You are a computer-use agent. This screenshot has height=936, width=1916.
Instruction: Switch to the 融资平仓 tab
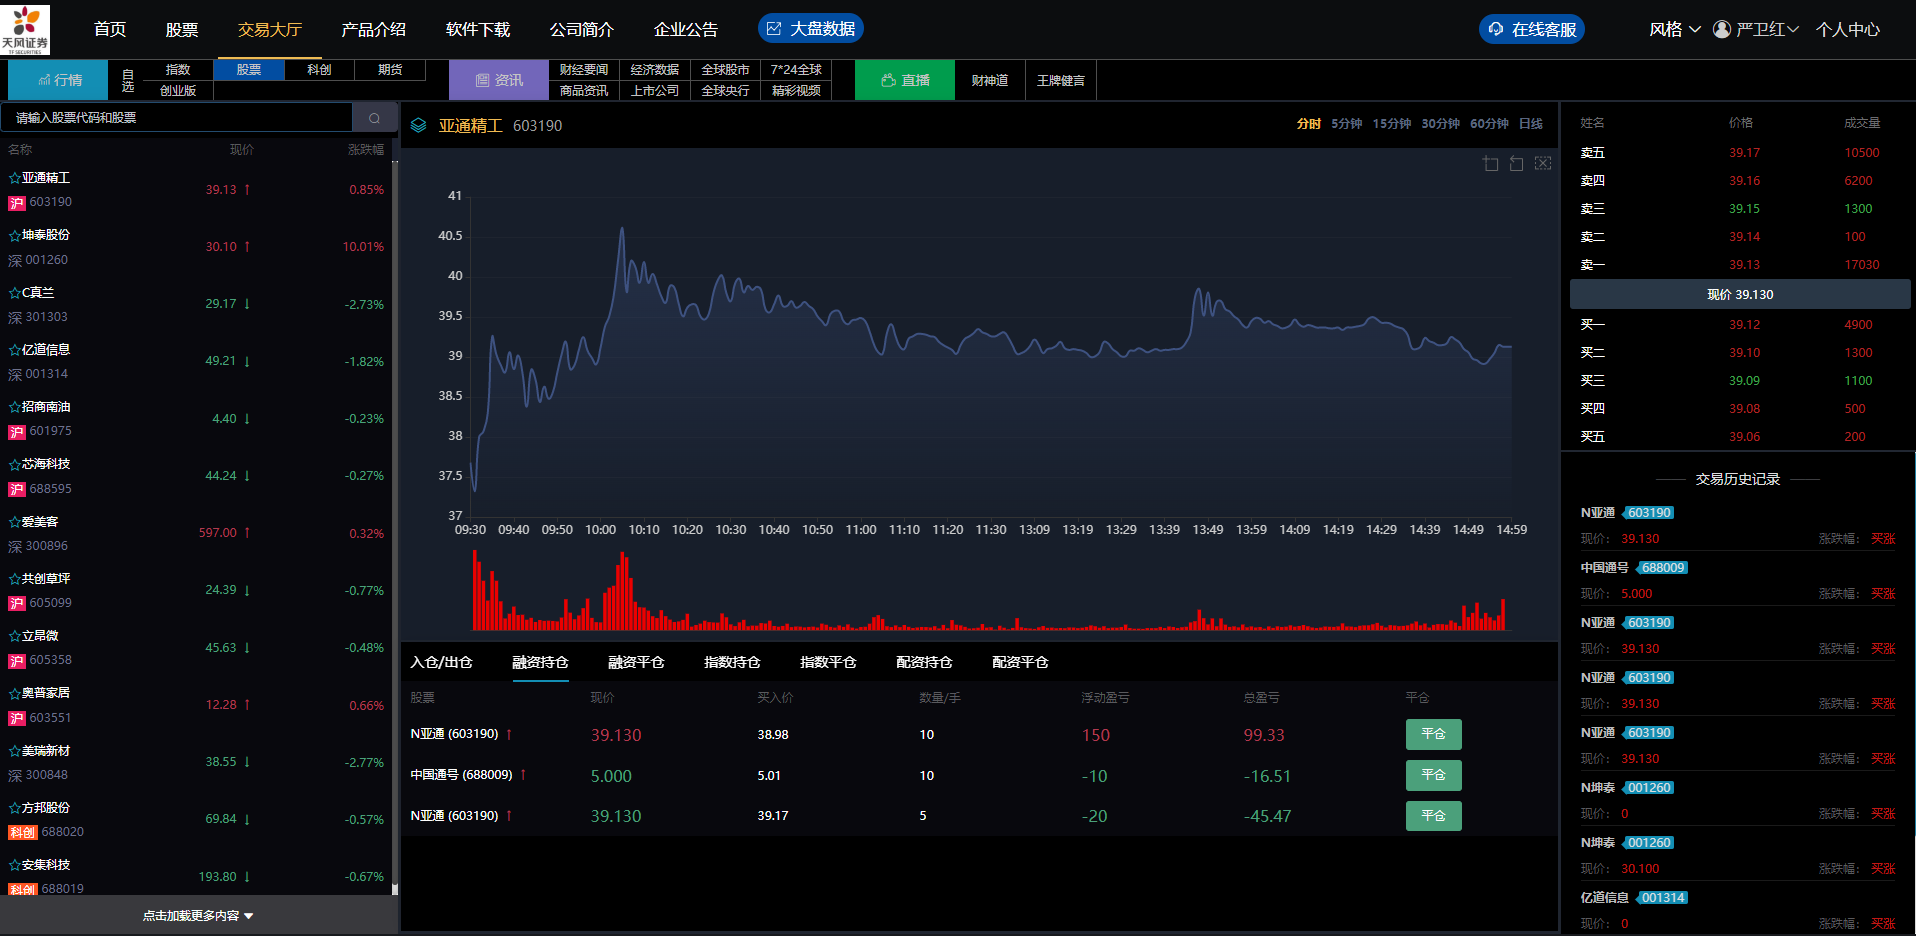[636, 662]
